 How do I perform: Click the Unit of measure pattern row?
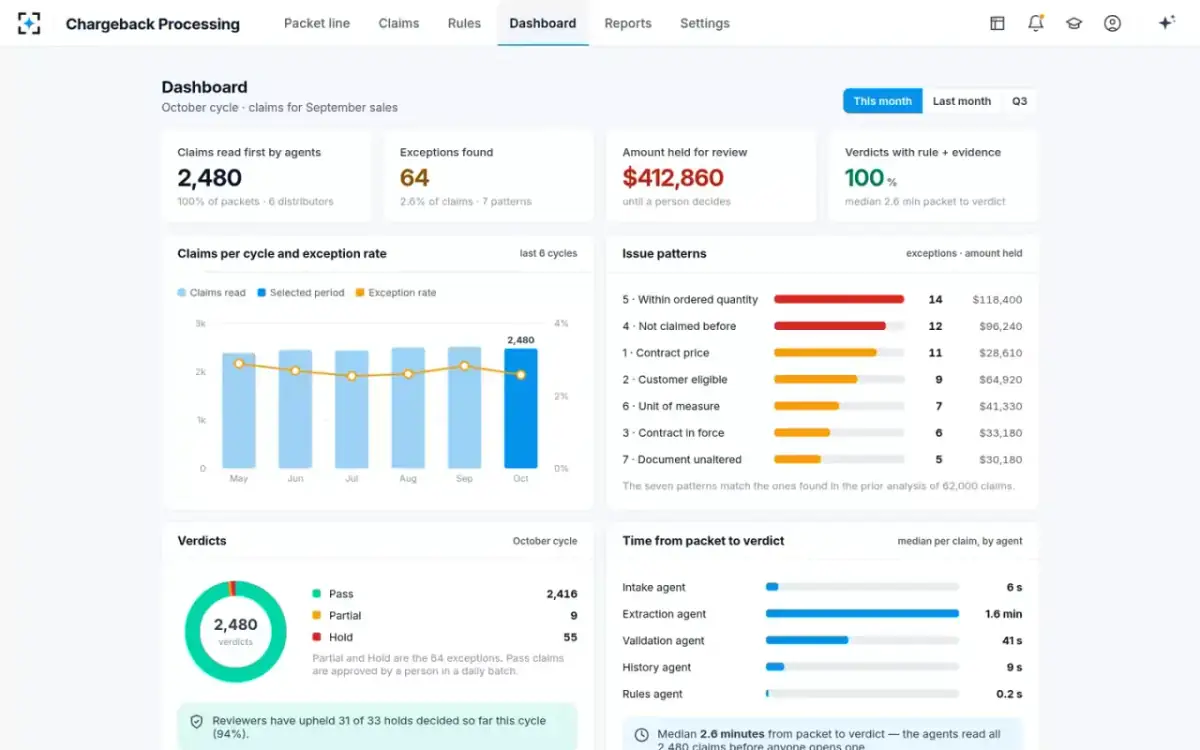point(822,406)
